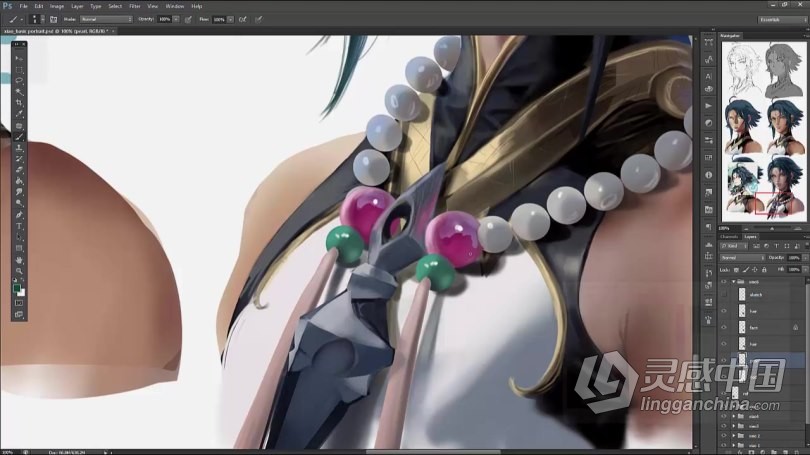Open the File menu
This screenshot has width=810, height=455.
[x=23, y=6]
